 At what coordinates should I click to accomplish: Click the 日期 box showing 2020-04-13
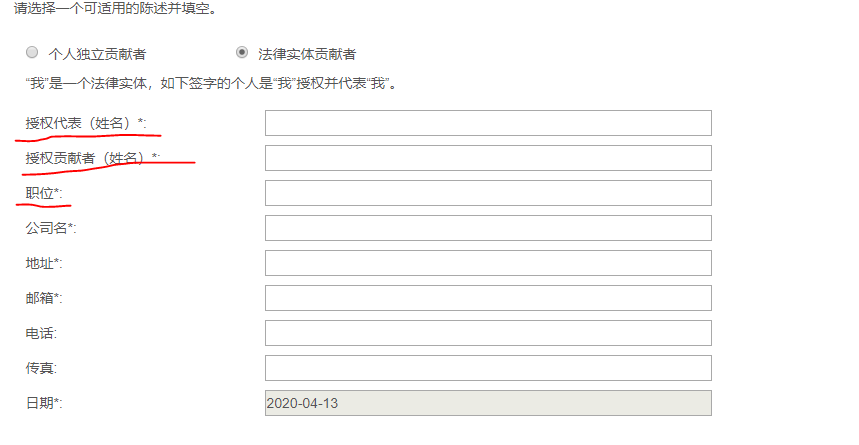click(488, 403)
